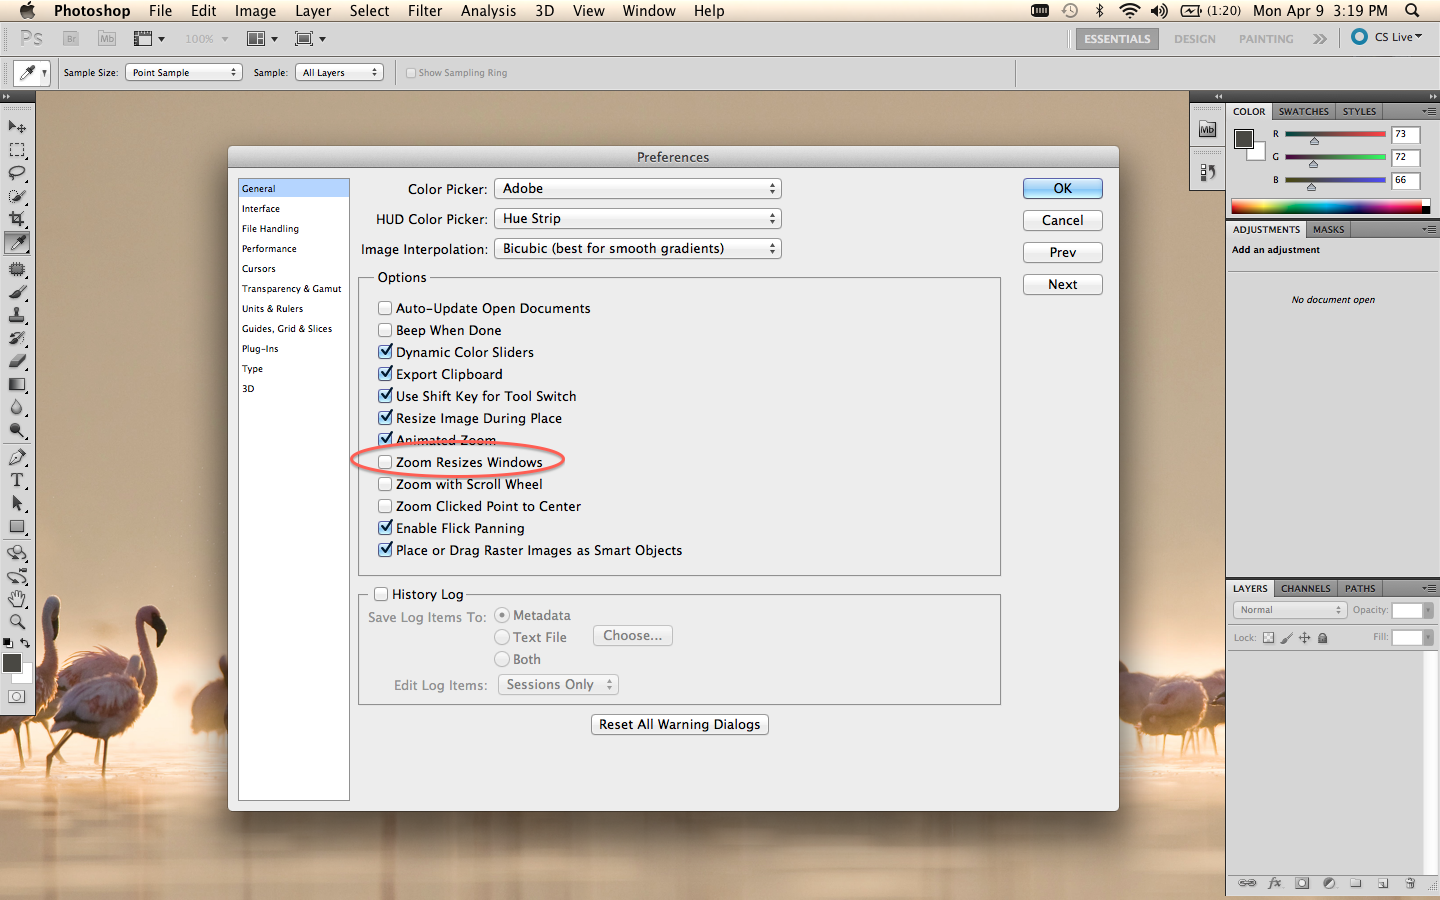The height and width of the screenshot is (900, 1440).
Task: Click the Prev preferences button
Action: pos(1063,252)
